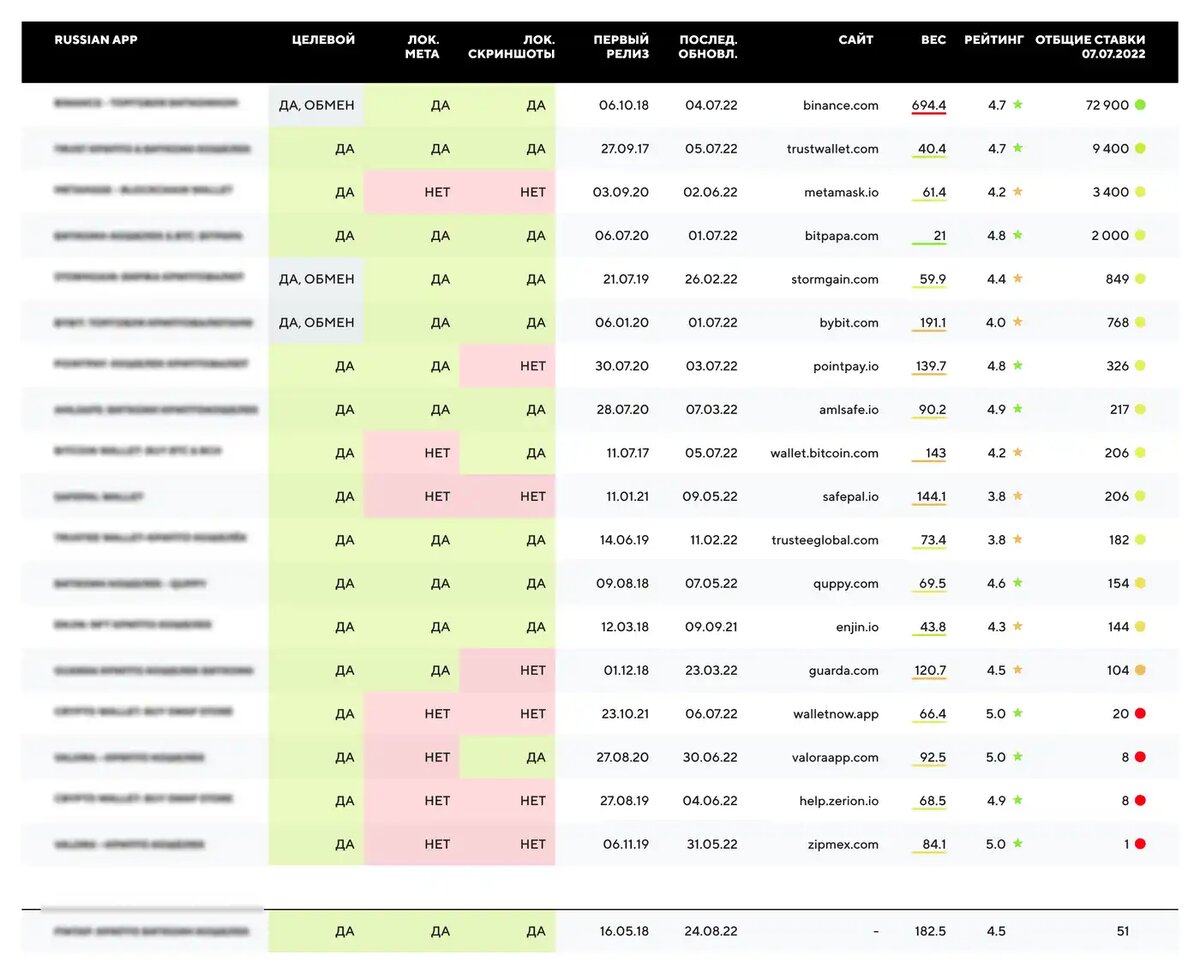Select the 51 total in the bottom row
1200x974 pixels.
(x=1123, y=931)
